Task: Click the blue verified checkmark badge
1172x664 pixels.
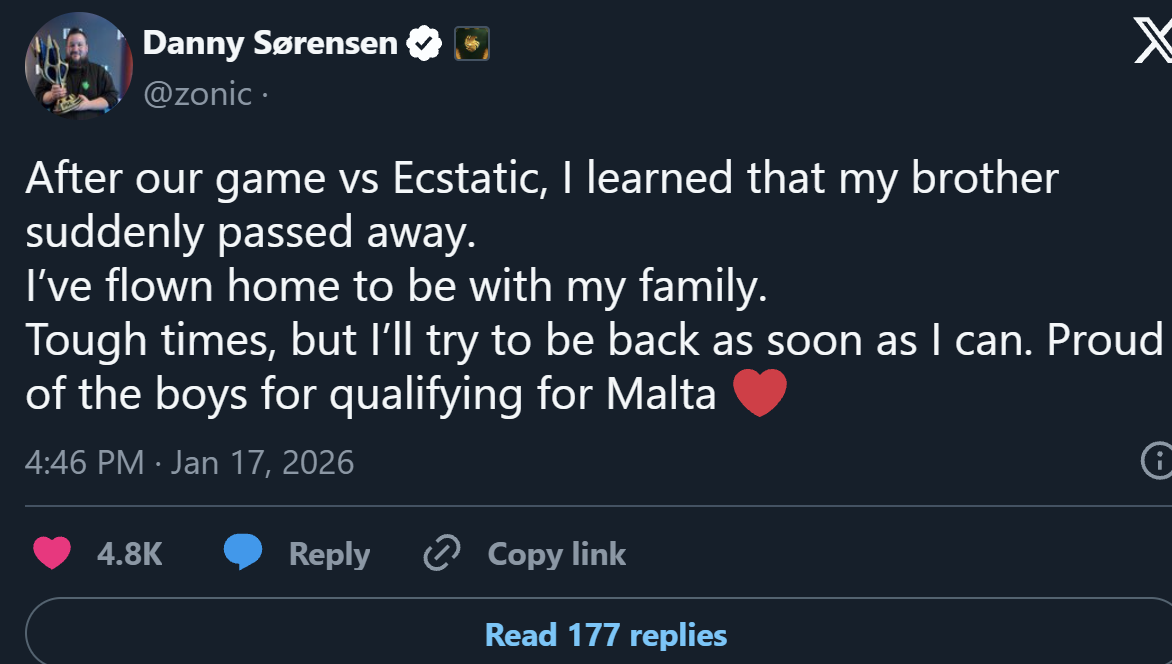Action: (x=425, y=43)
